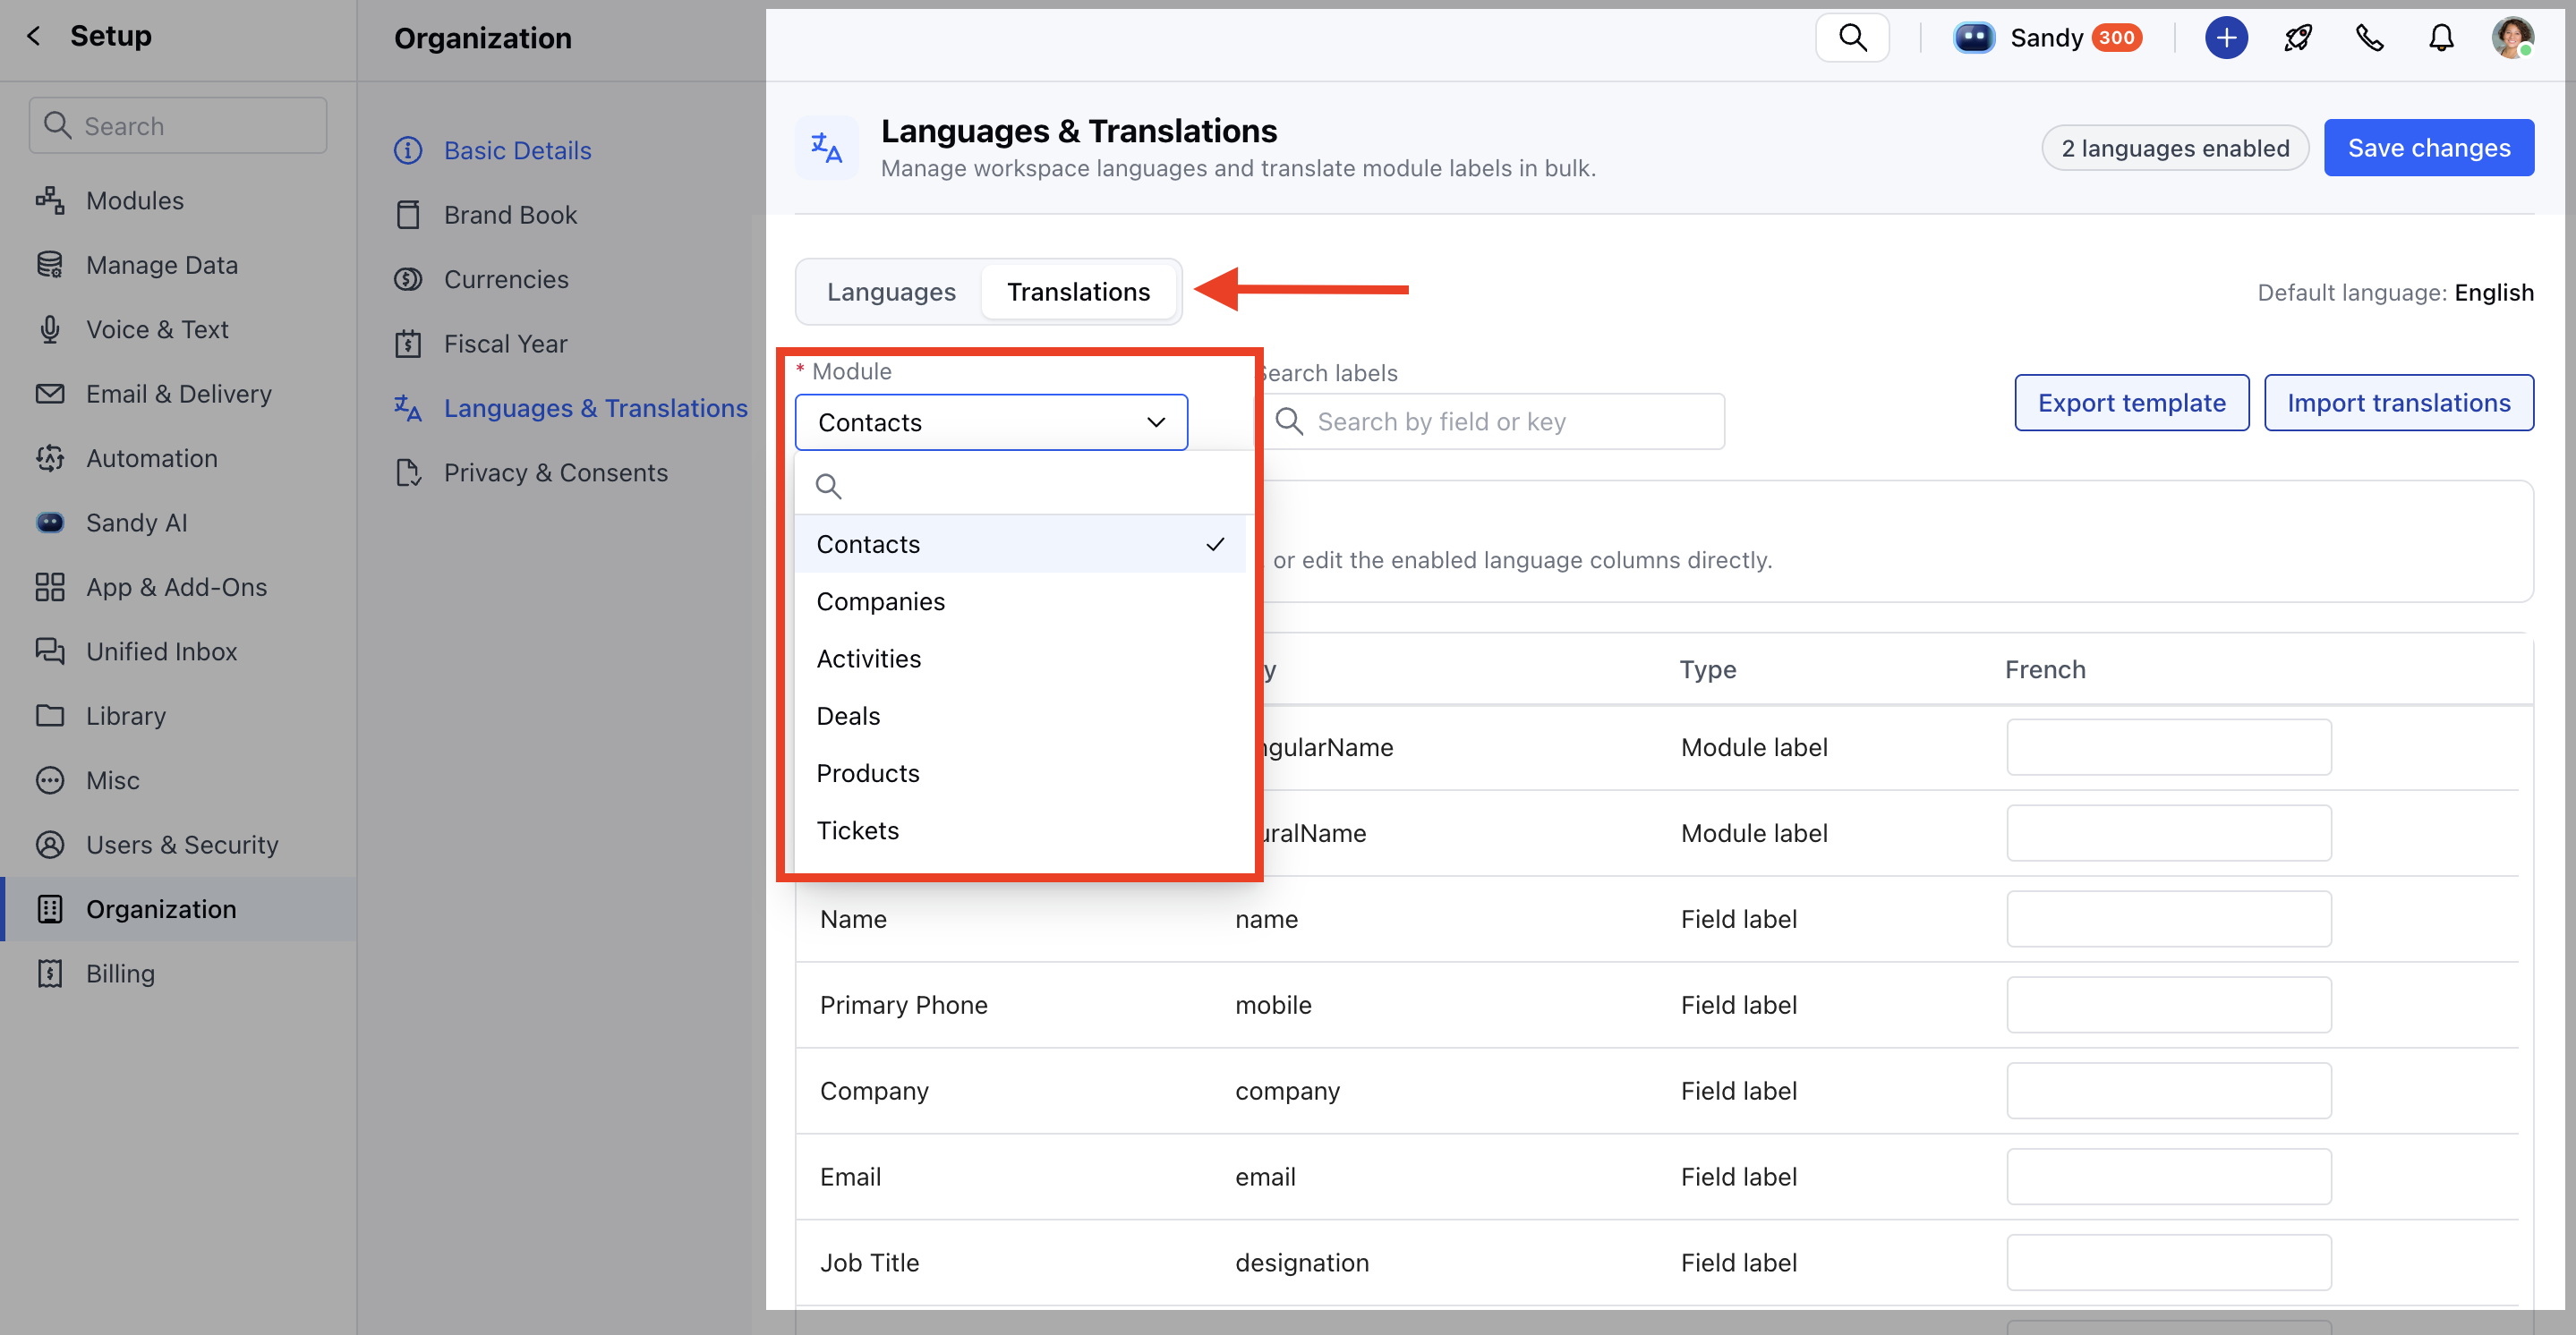Open notifications bell
The height and width of the screenshot is (1335, 2576).
pos(2441,38)
